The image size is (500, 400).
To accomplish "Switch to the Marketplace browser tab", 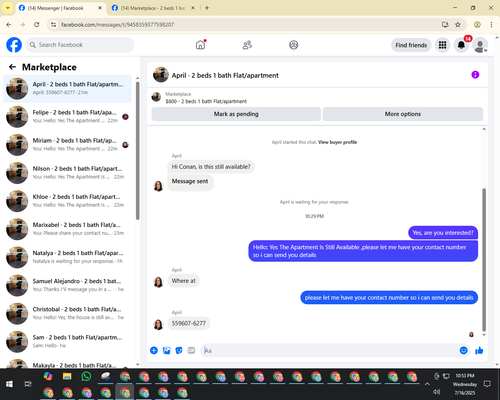I will pos(153,8).
